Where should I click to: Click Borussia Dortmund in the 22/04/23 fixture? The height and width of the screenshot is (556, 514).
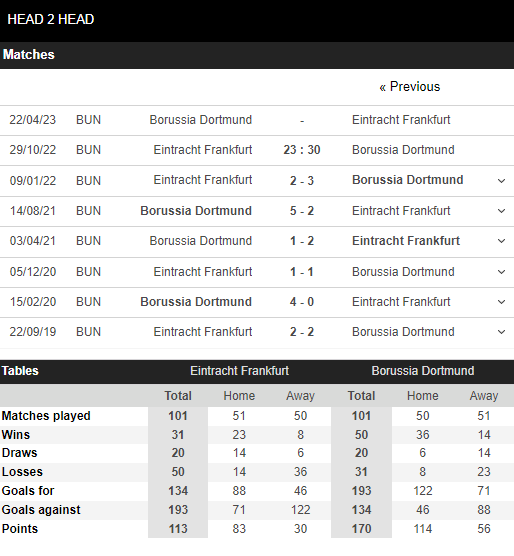(x=201, y=120)
